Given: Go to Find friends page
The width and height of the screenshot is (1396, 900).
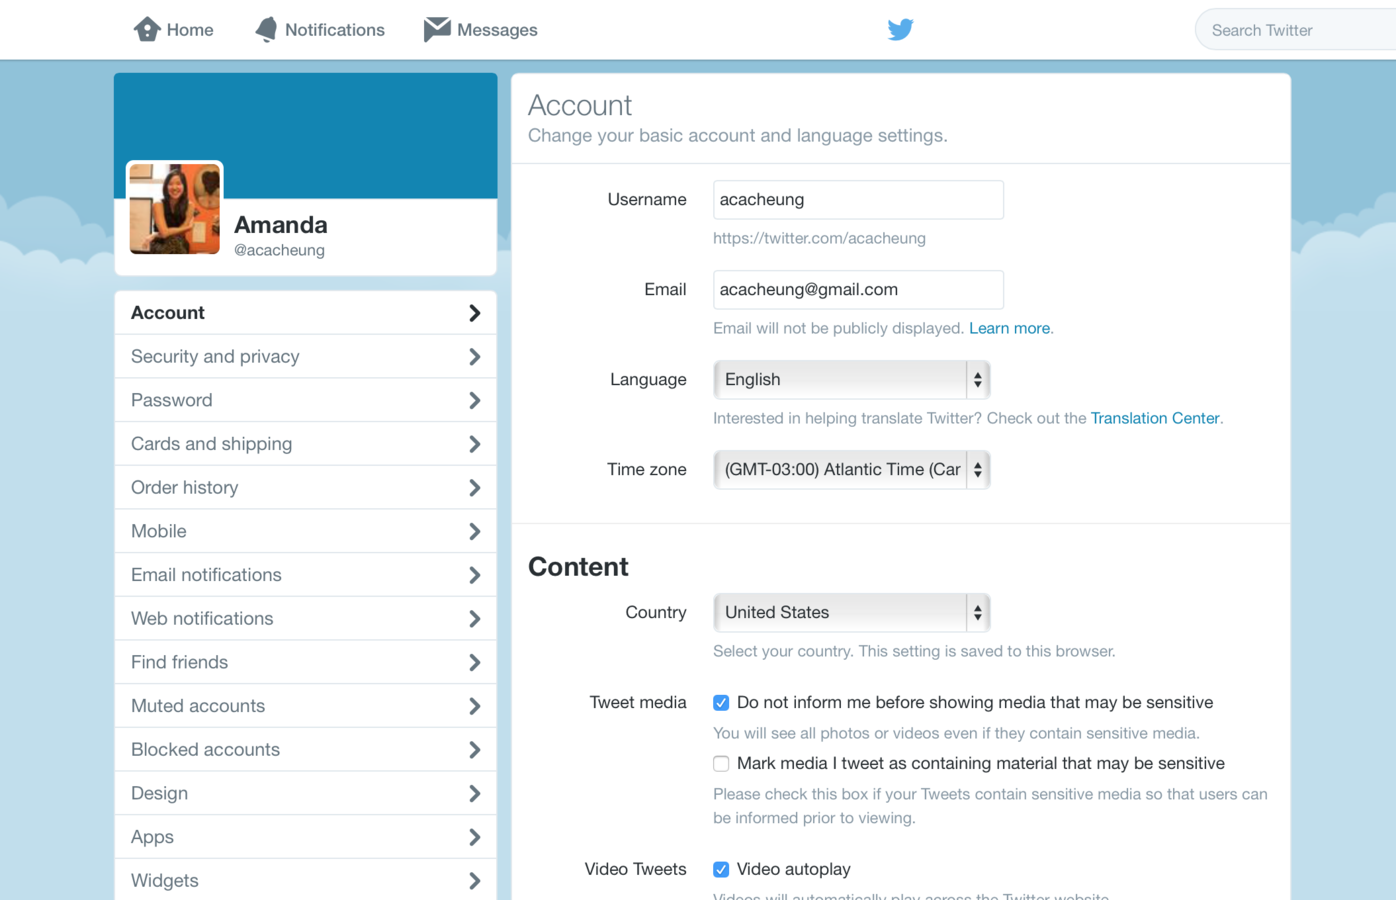Looking at the screenshot, I should click(x=306, y=662).
